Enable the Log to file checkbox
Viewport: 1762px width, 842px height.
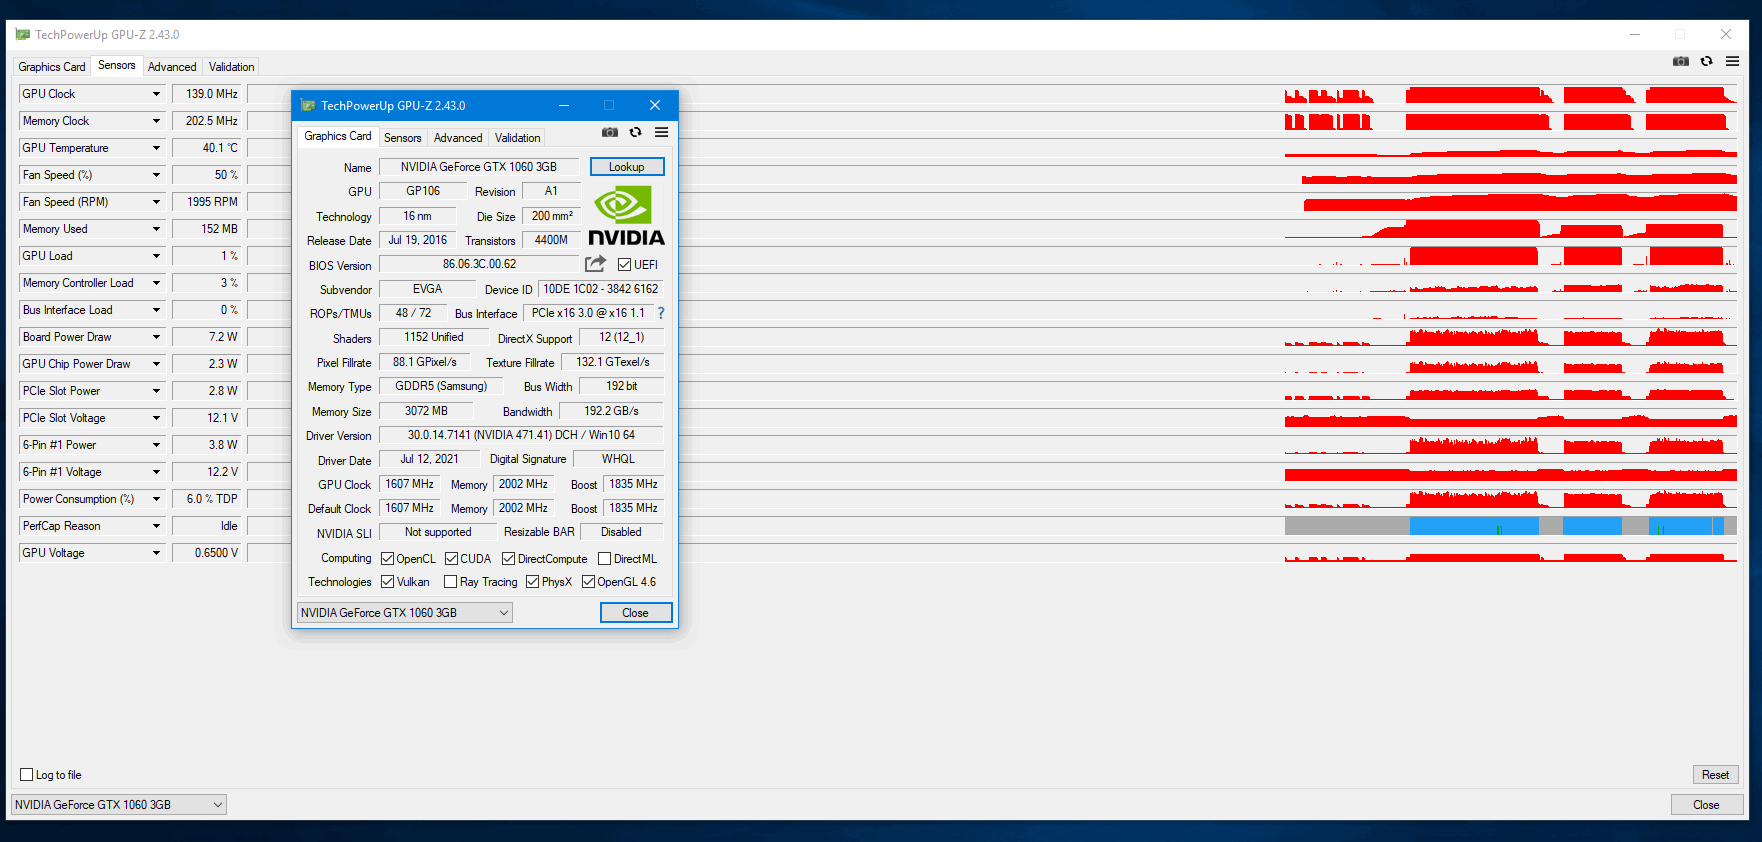[27, 775]
